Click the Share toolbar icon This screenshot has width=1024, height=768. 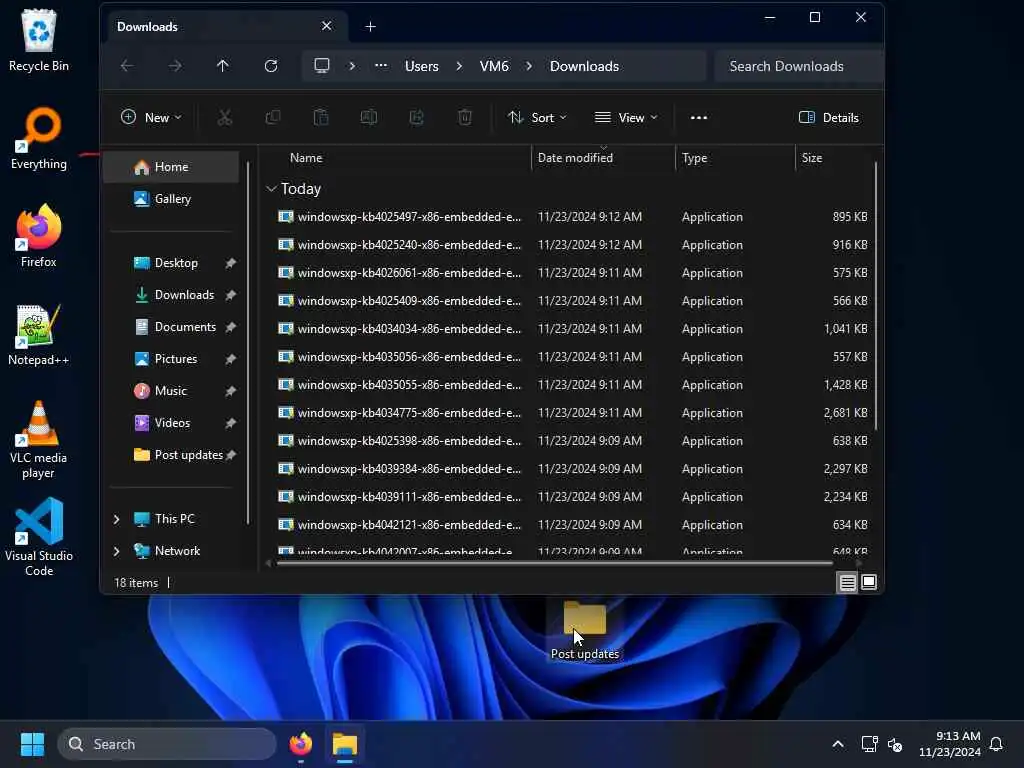tap(417, 118)
